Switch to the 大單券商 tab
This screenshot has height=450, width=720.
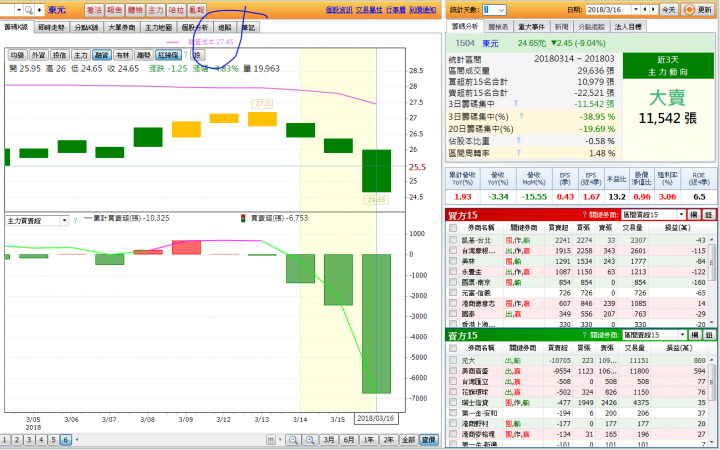(122, 28)
